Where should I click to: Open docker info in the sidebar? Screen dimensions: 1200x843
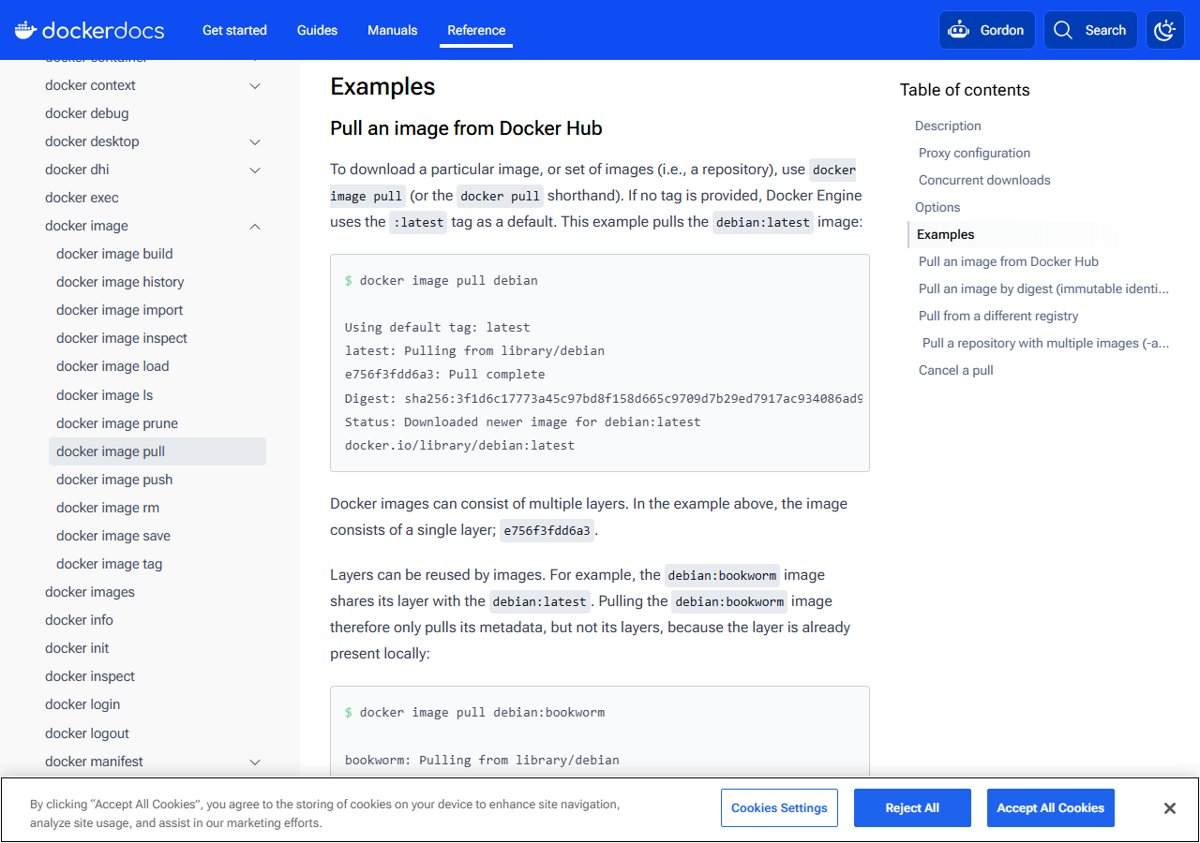79,620
